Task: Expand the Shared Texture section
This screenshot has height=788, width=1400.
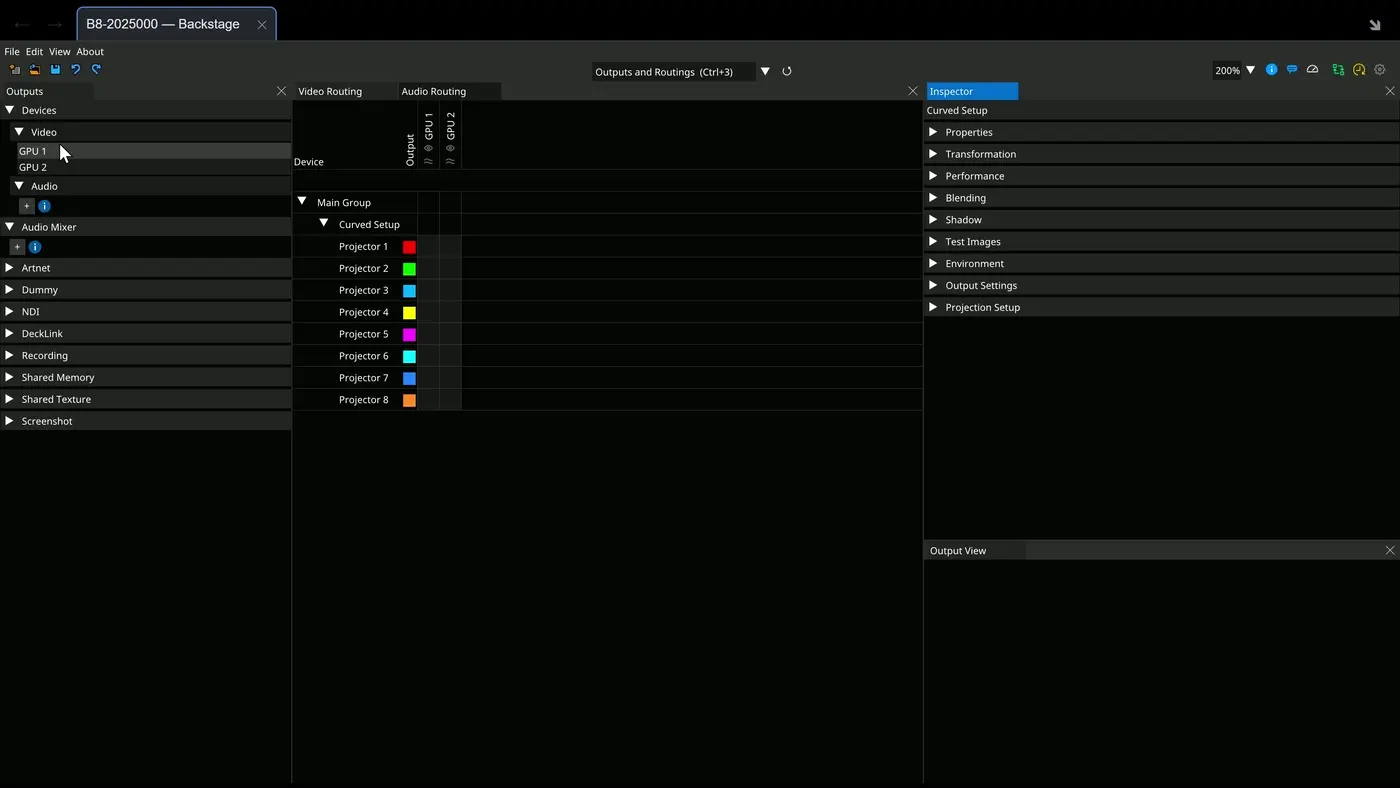Action: click(9, 399)
